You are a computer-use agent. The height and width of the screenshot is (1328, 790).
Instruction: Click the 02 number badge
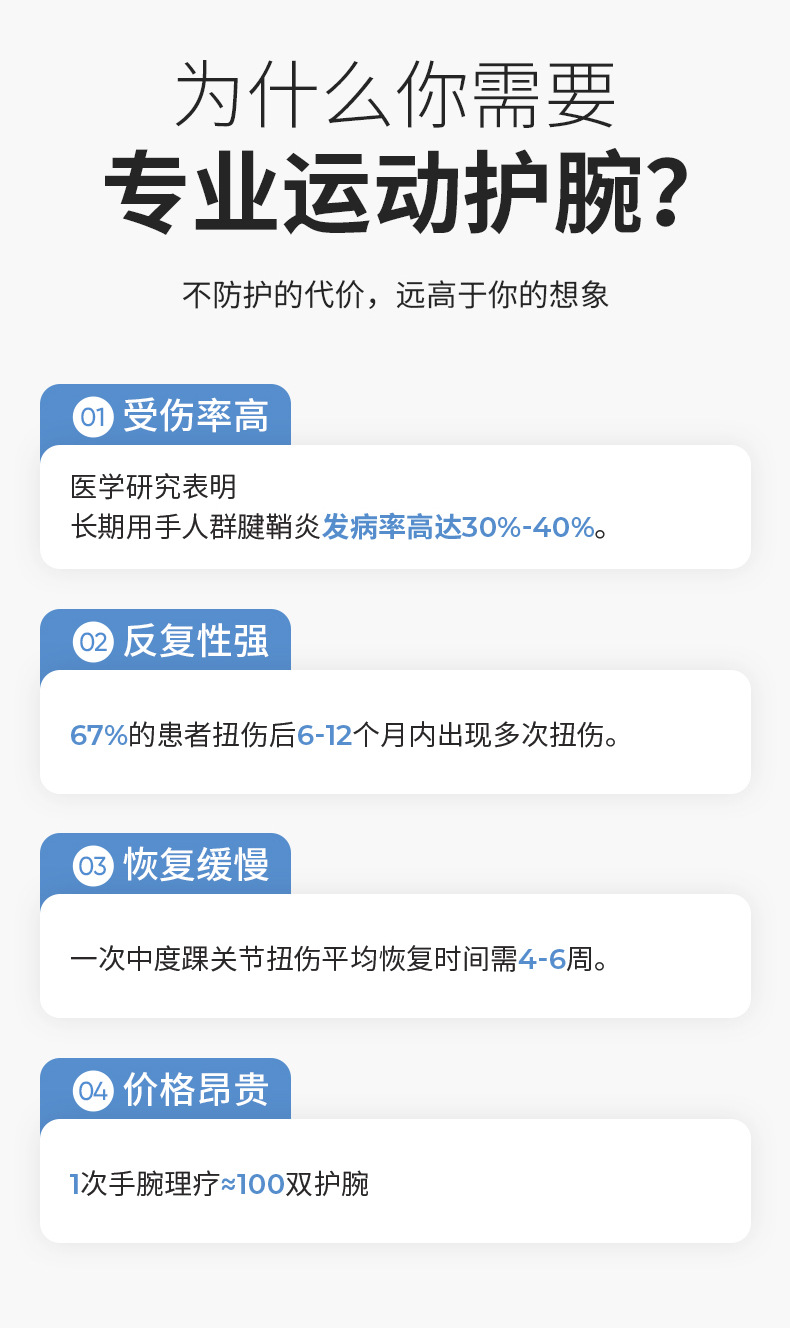pyautogui.click(x=93, y=642)
